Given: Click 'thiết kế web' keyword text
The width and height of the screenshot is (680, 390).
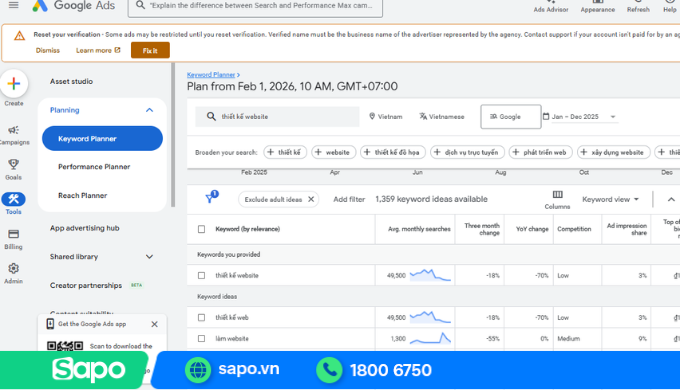Looking at the screenshot, I should pyautogui.click(x=232, y=317).
